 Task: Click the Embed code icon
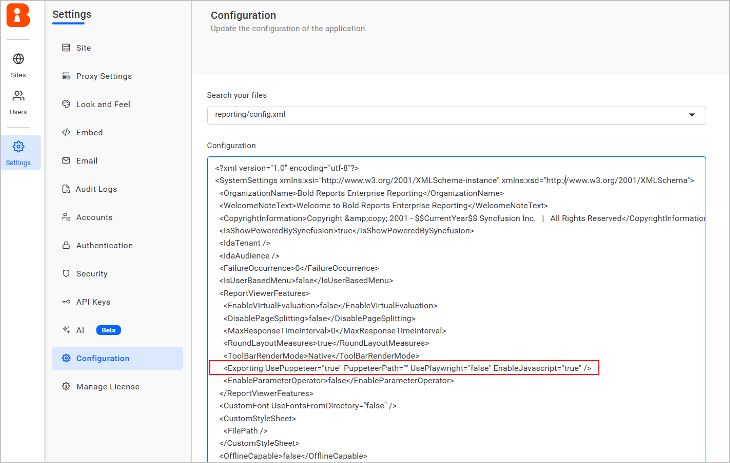pyautogui.click(x=66, y=132)
